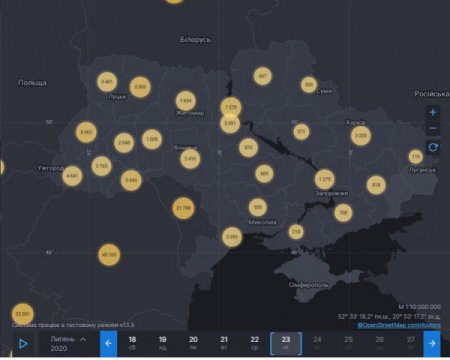Select date 21 on the timeline
Image resolution: width=450 pixels, height=360 pixels.
pos(224,343)
